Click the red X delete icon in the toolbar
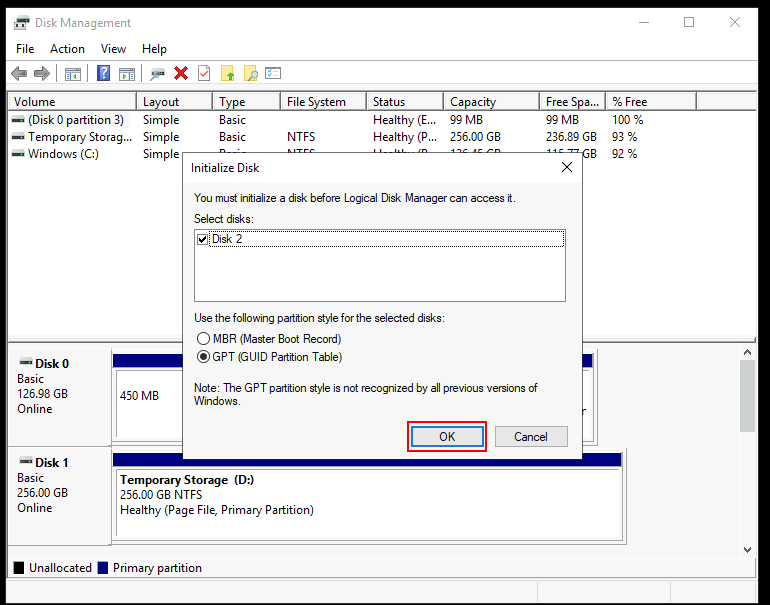The image size is (770, 605). click(x=181, y=73)
